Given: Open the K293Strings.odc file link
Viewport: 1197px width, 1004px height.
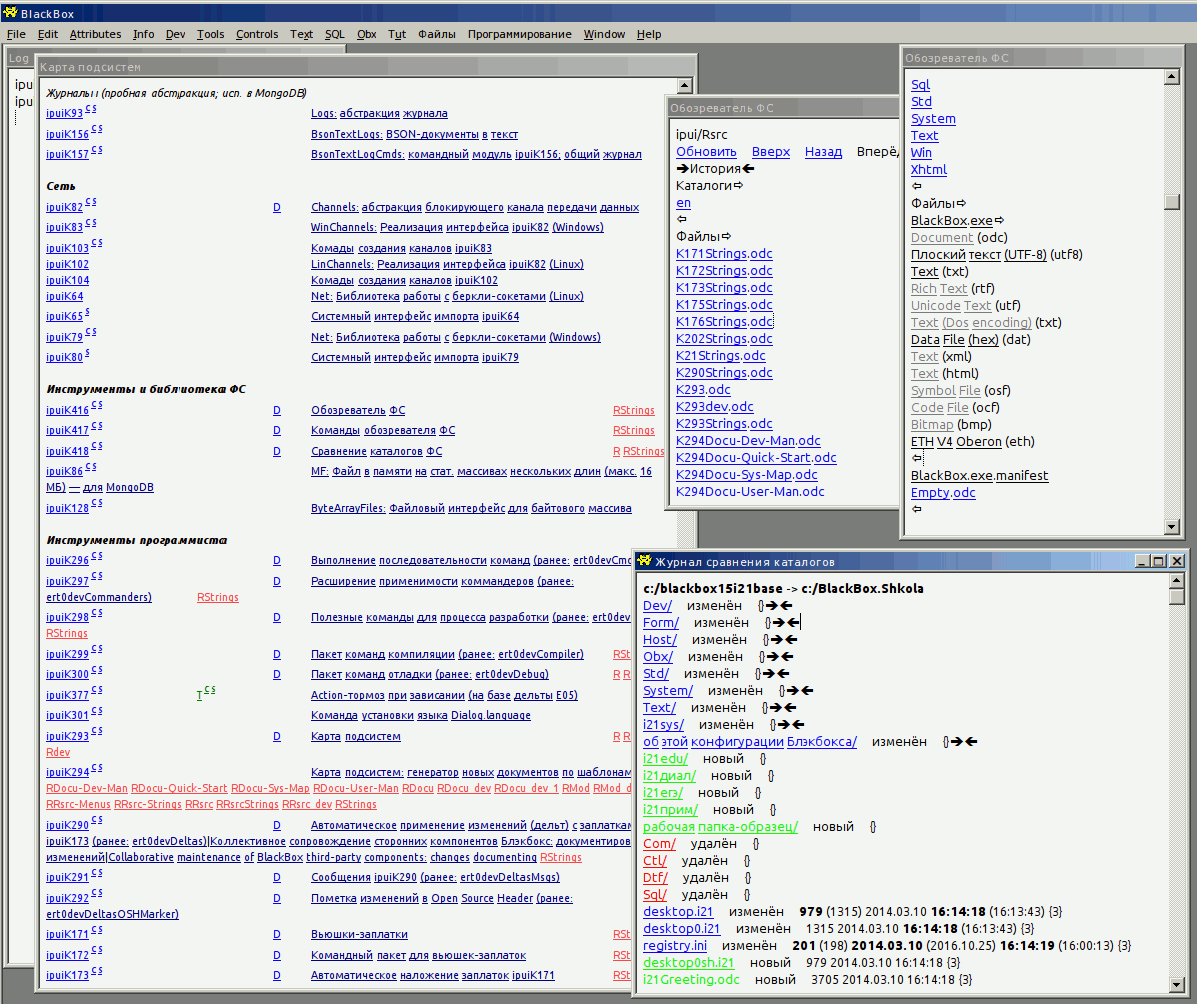Looking at the screenshot, I should [x=710, y=424].
